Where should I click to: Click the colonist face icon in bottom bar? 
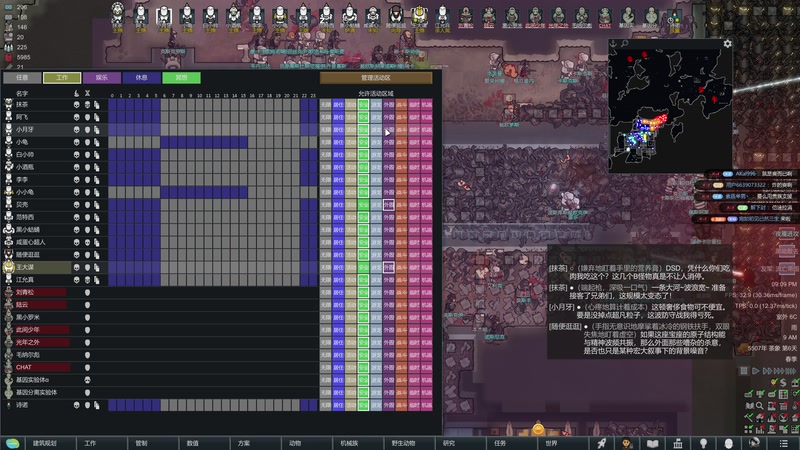coord(627,443)
